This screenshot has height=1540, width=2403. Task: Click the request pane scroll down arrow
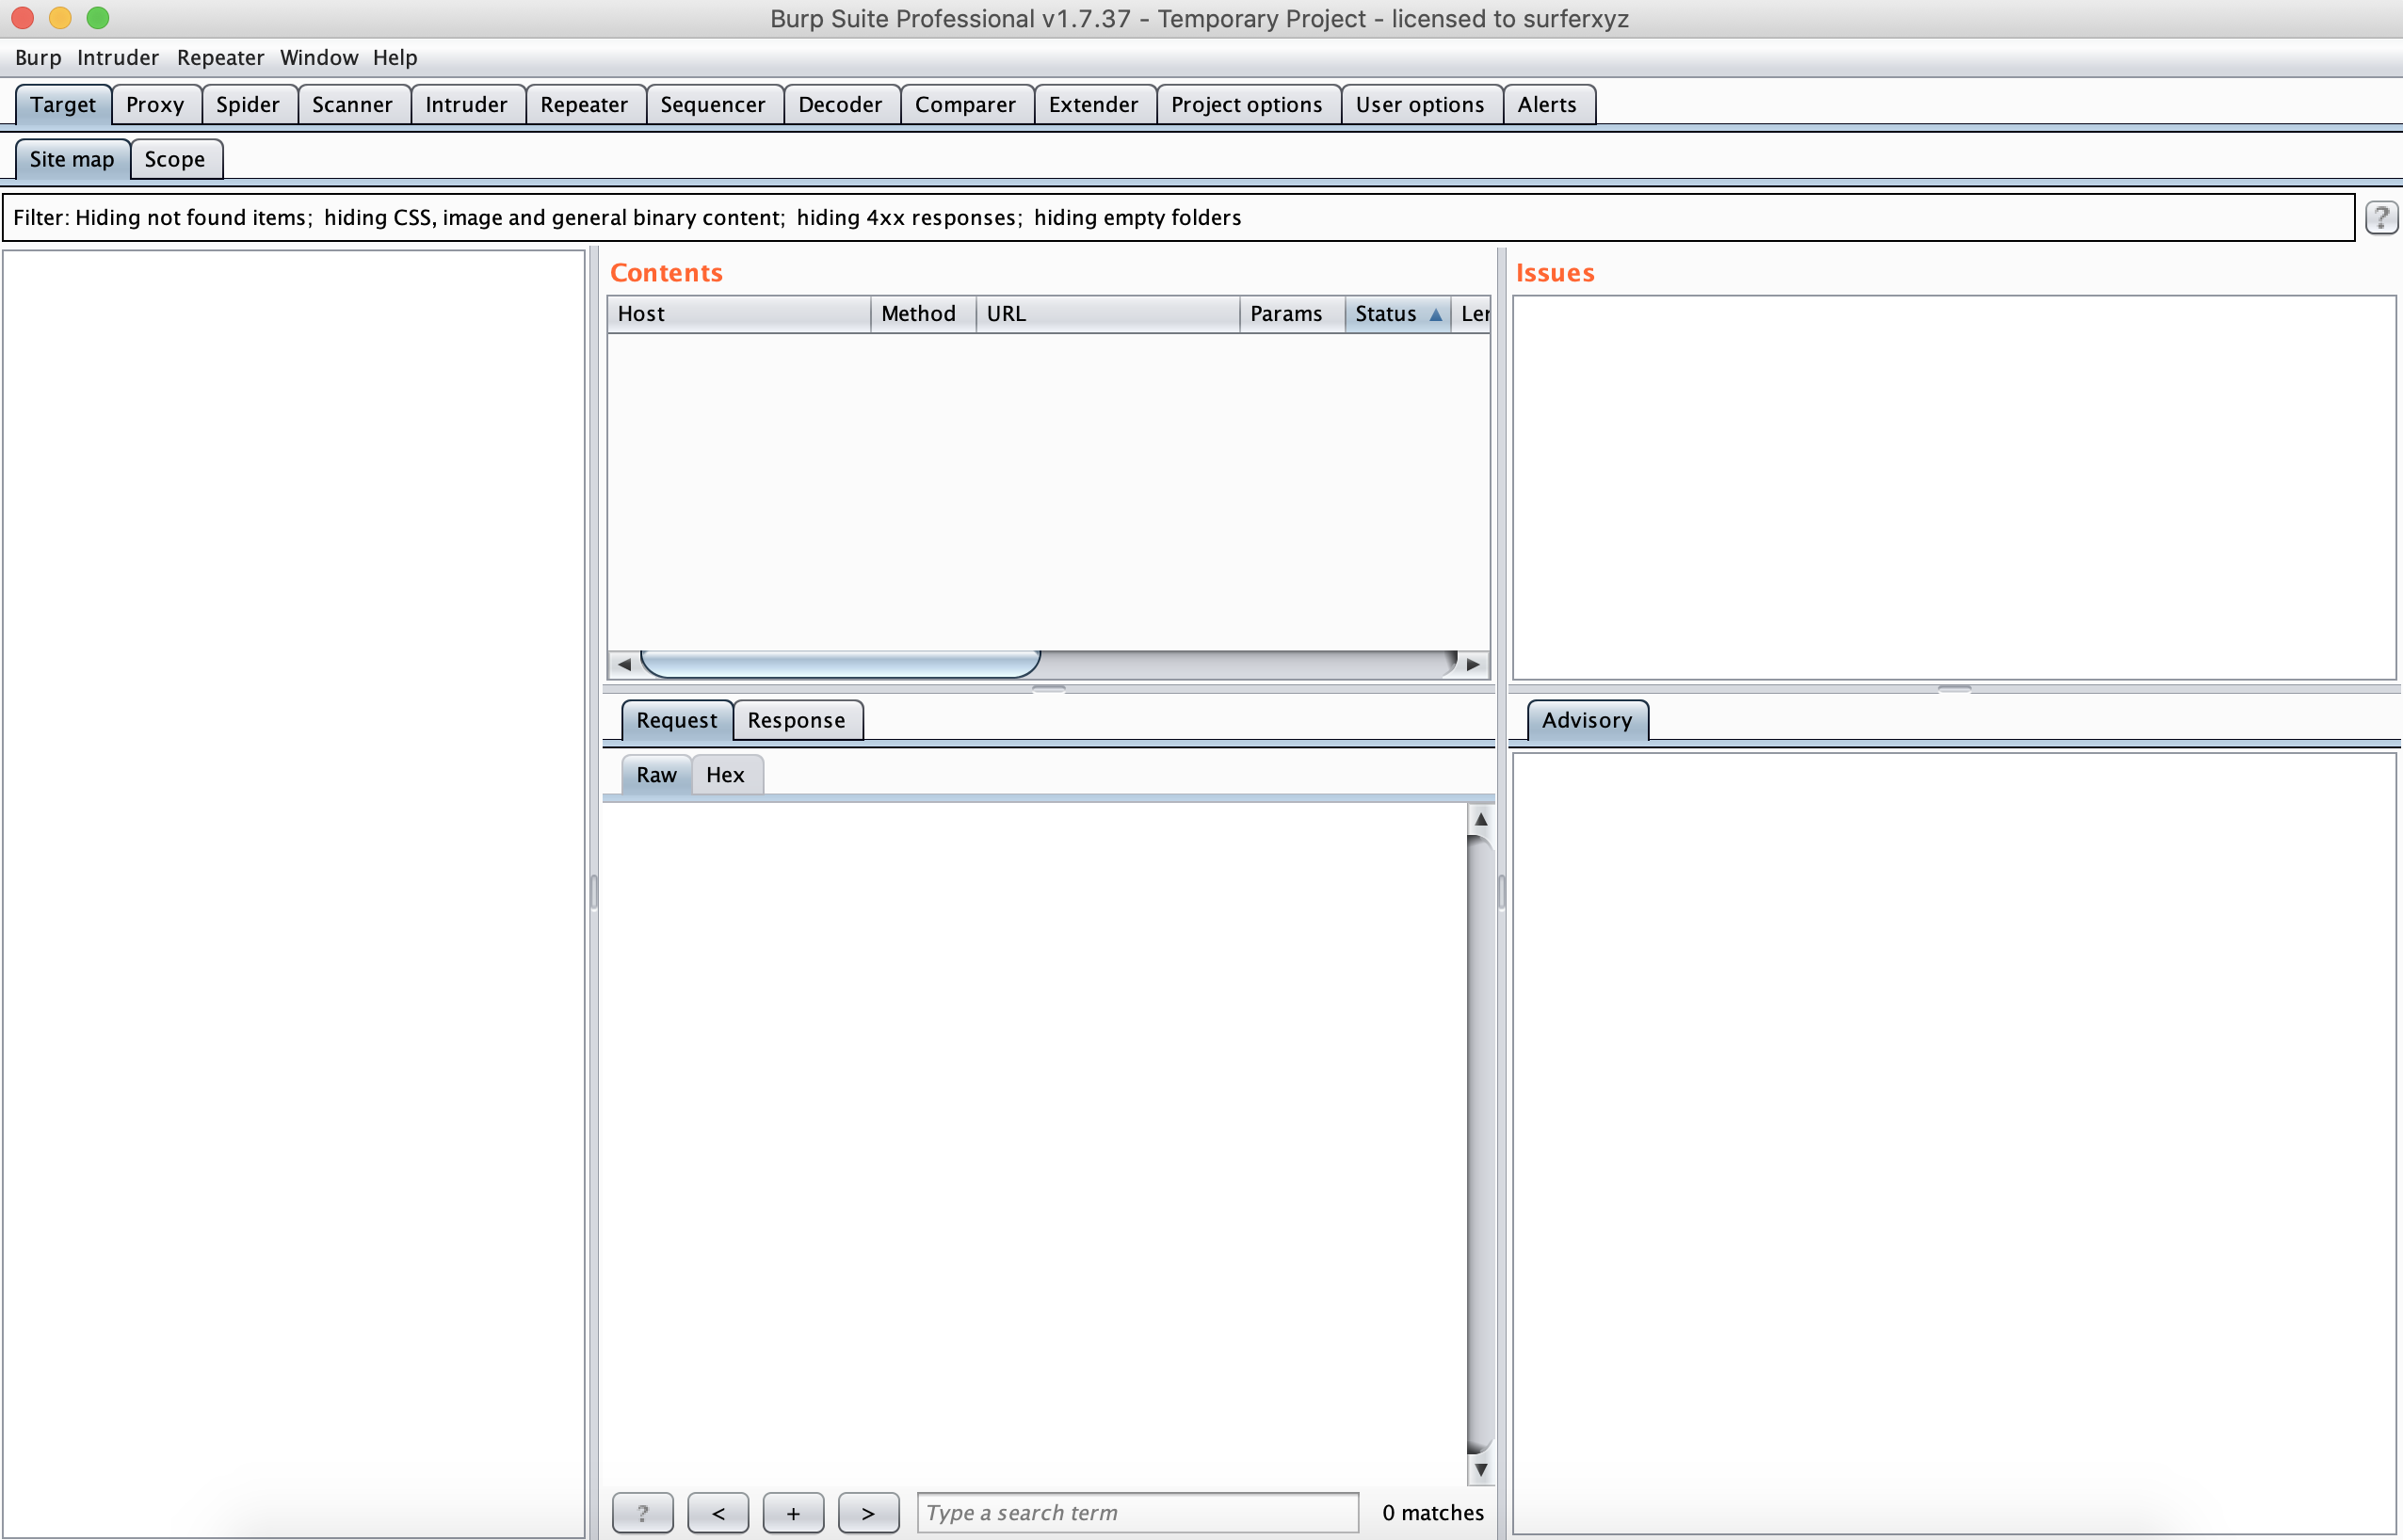click(x=1481, y=1469)
